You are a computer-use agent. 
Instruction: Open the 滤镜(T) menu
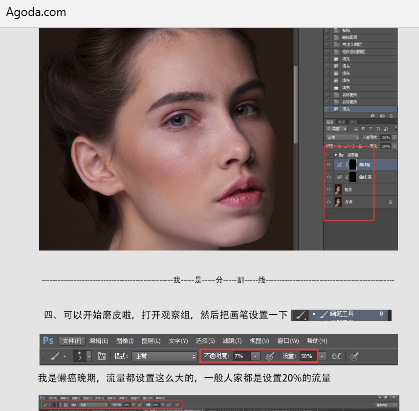pyautogui.click(x=232, y=341)
